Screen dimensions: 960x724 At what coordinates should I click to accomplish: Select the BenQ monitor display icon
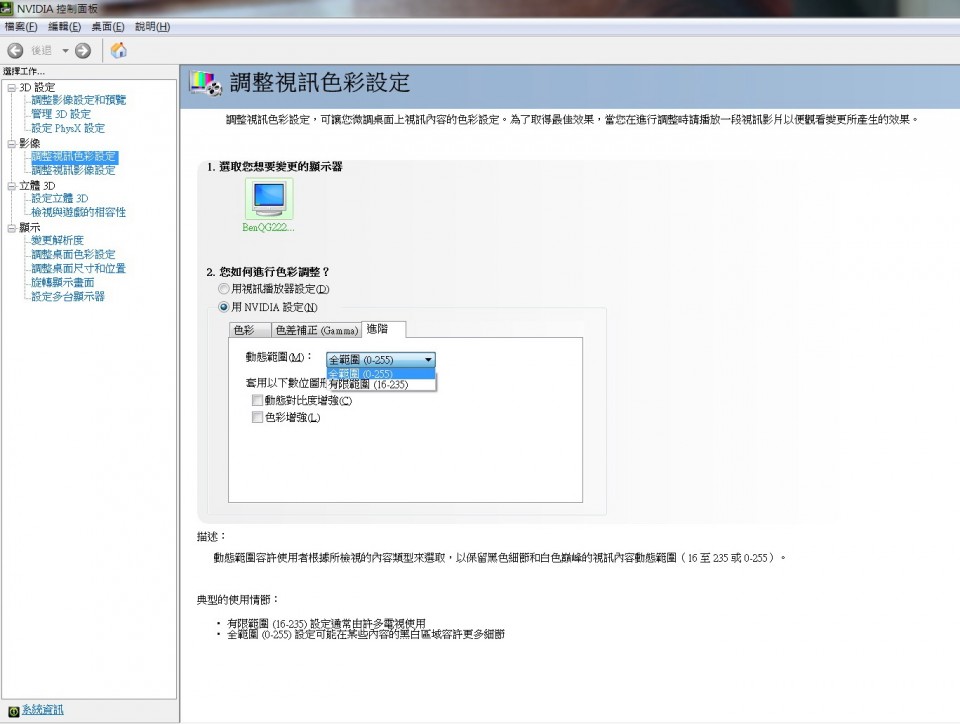click(x=269, y=198)
